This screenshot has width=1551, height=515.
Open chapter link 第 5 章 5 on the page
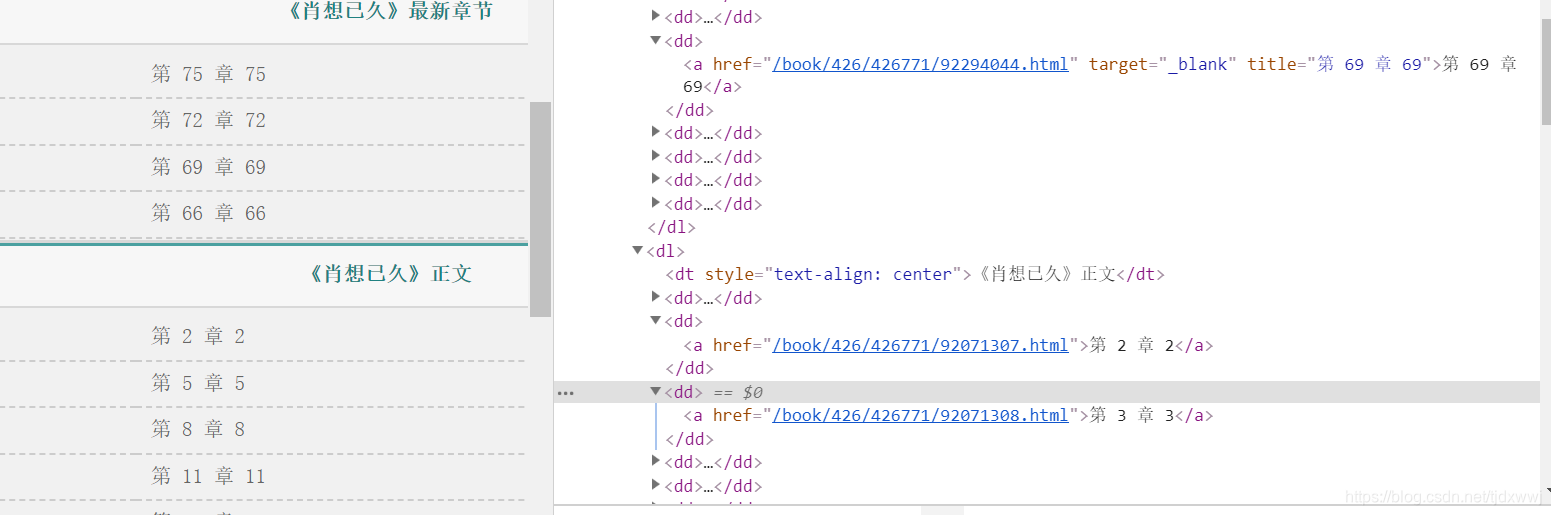click(198, 383)
